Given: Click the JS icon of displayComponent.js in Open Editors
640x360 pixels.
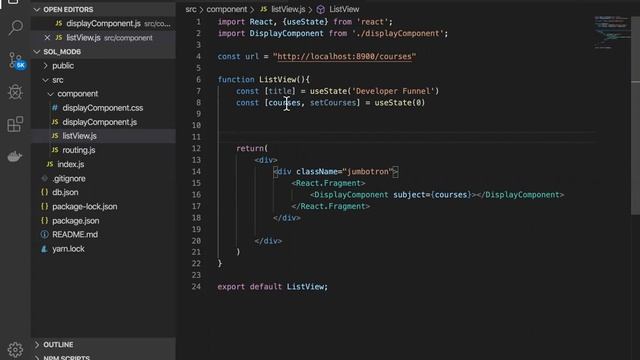Looking at the screenshot, I should [59, 24].
